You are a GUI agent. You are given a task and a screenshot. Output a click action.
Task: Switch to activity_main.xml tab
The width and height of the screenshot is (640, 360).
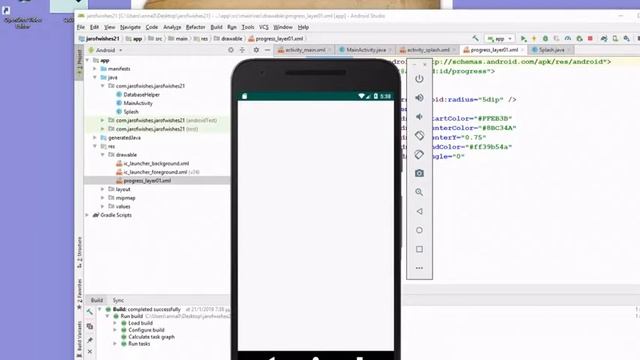click(304, 50)
